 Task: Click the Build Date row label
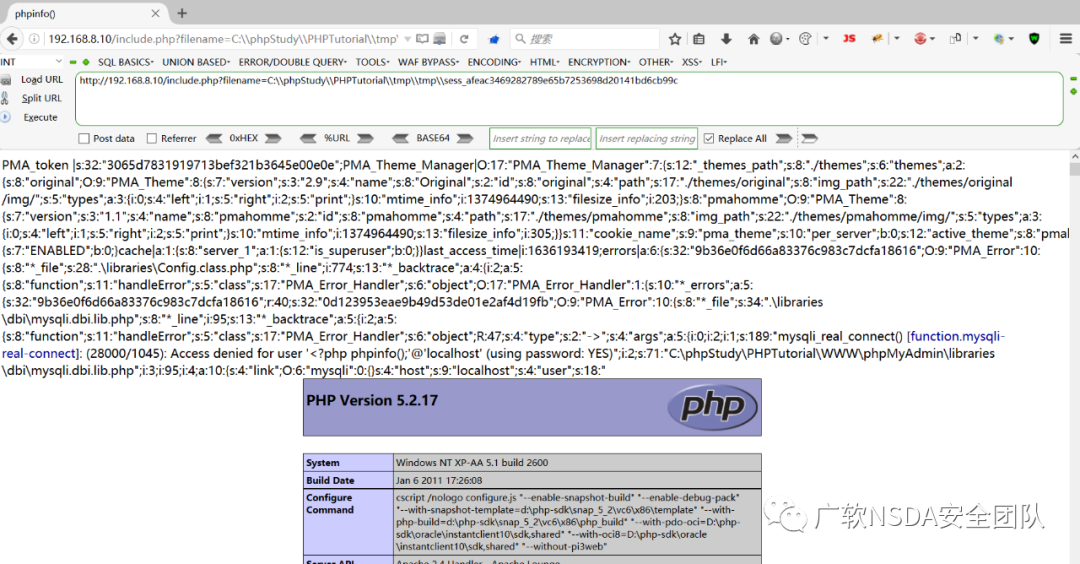click(x=348, y=480)
